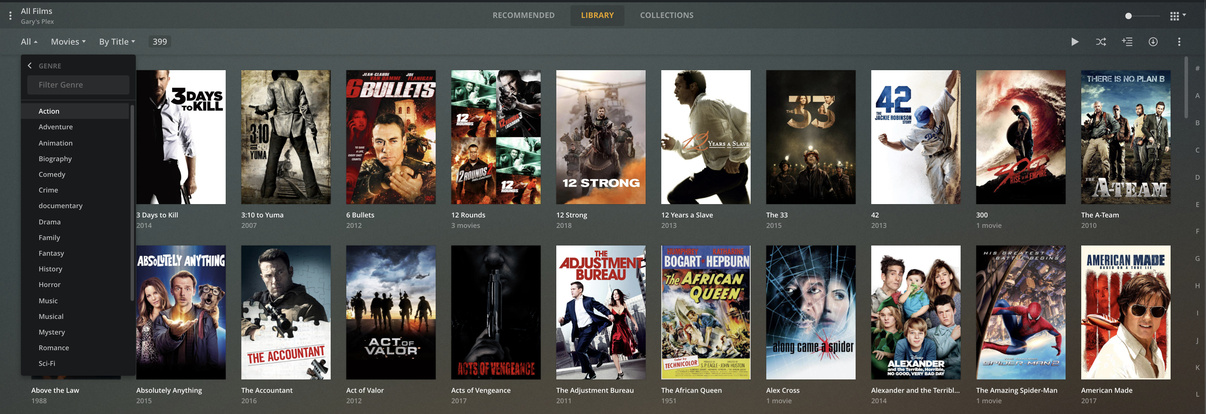Open The Amazing Spider-Man poster

[x=1021, y=313]
